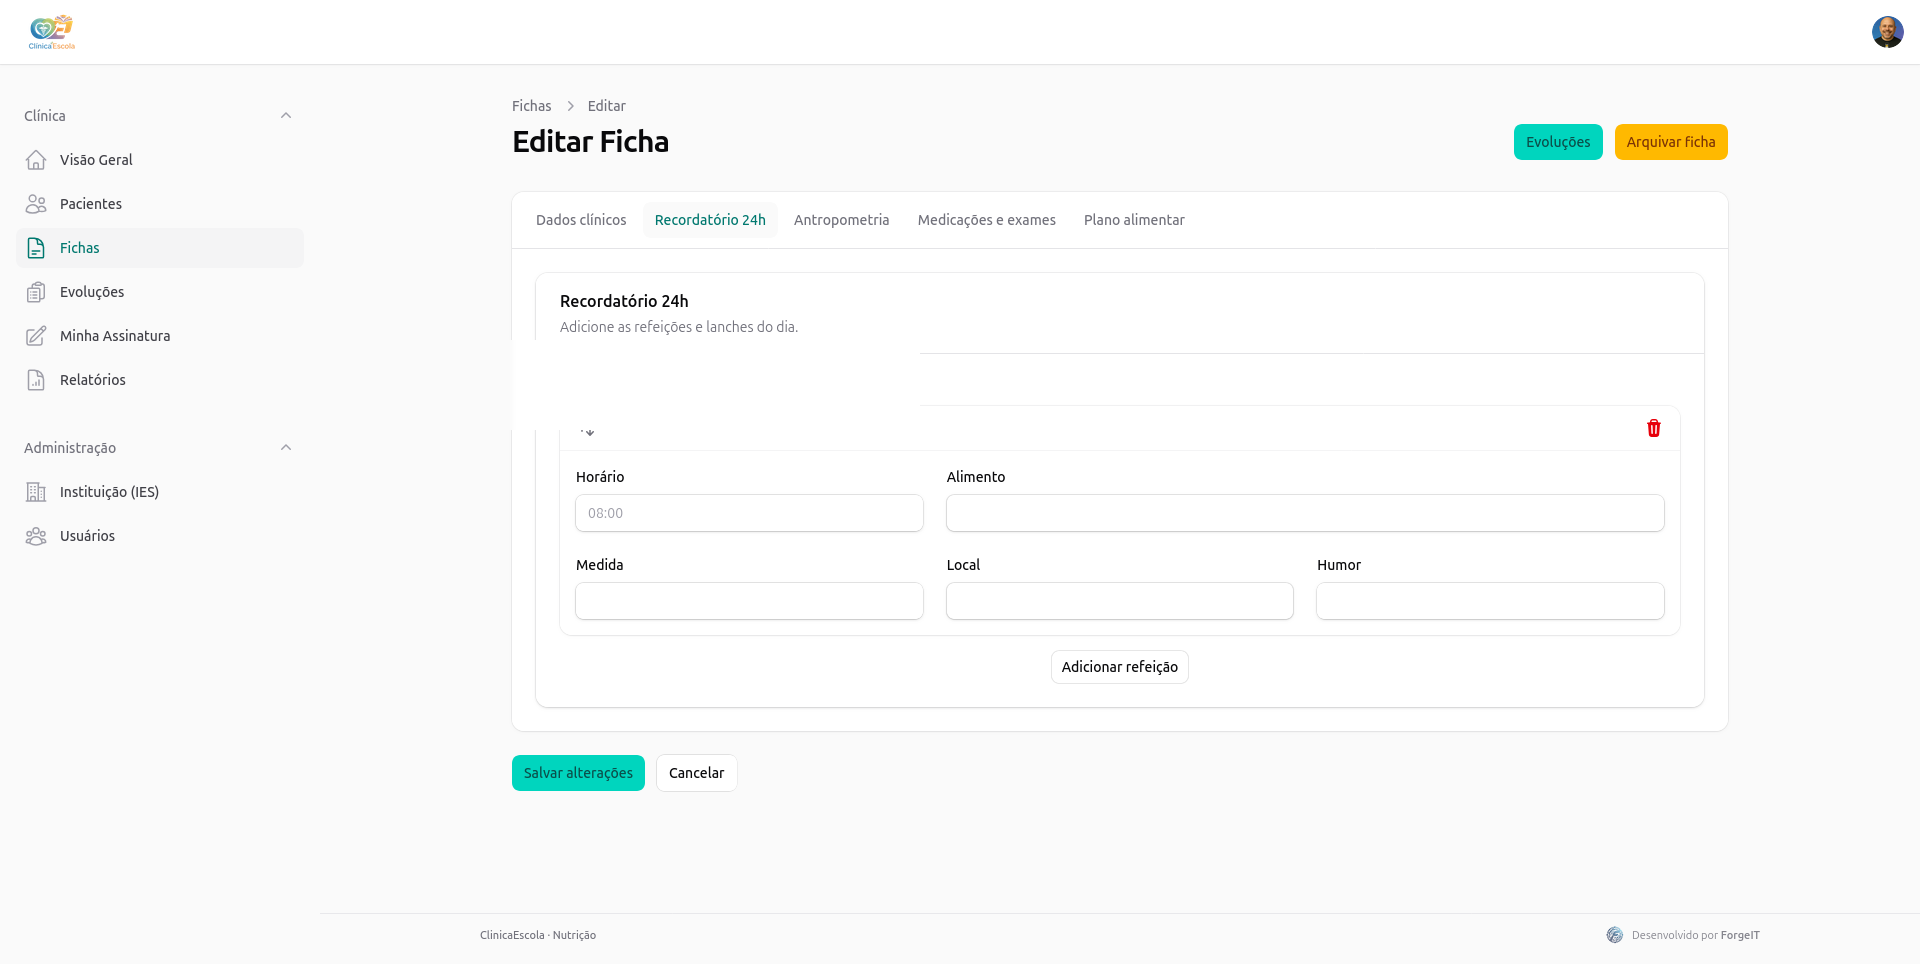Click the Instituição (IES) building icon

click(36, 492)
